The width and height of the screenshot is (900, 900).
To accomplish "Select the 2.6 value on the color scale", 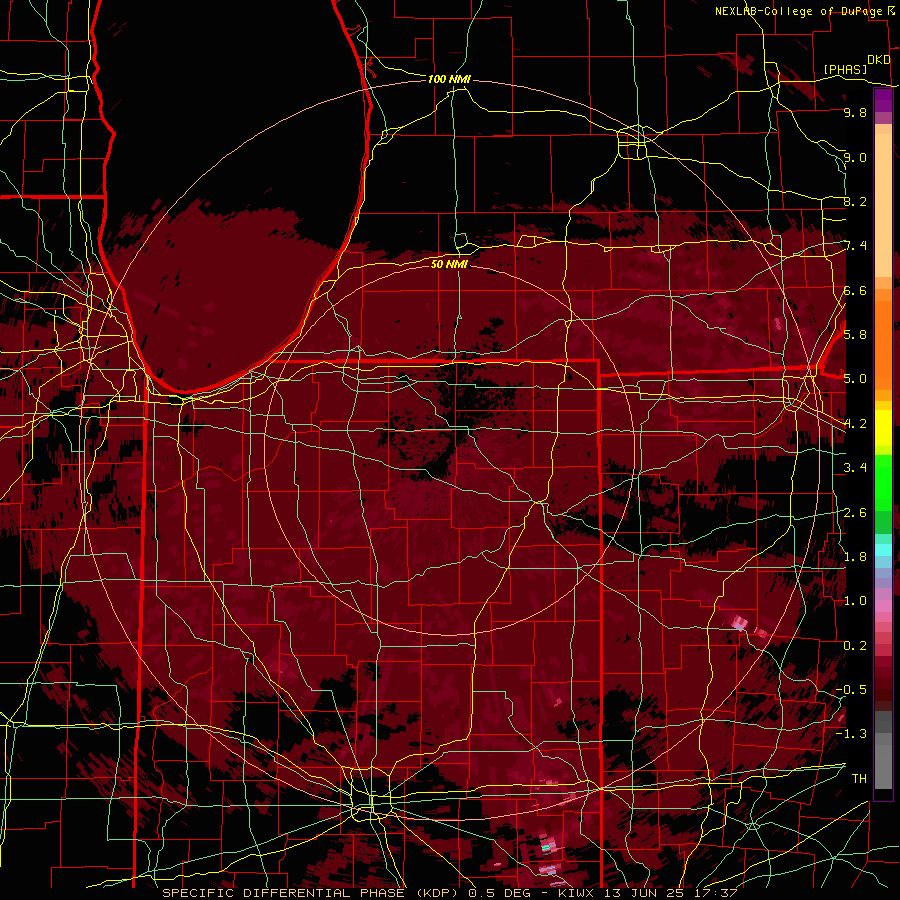I will (855, 513).
